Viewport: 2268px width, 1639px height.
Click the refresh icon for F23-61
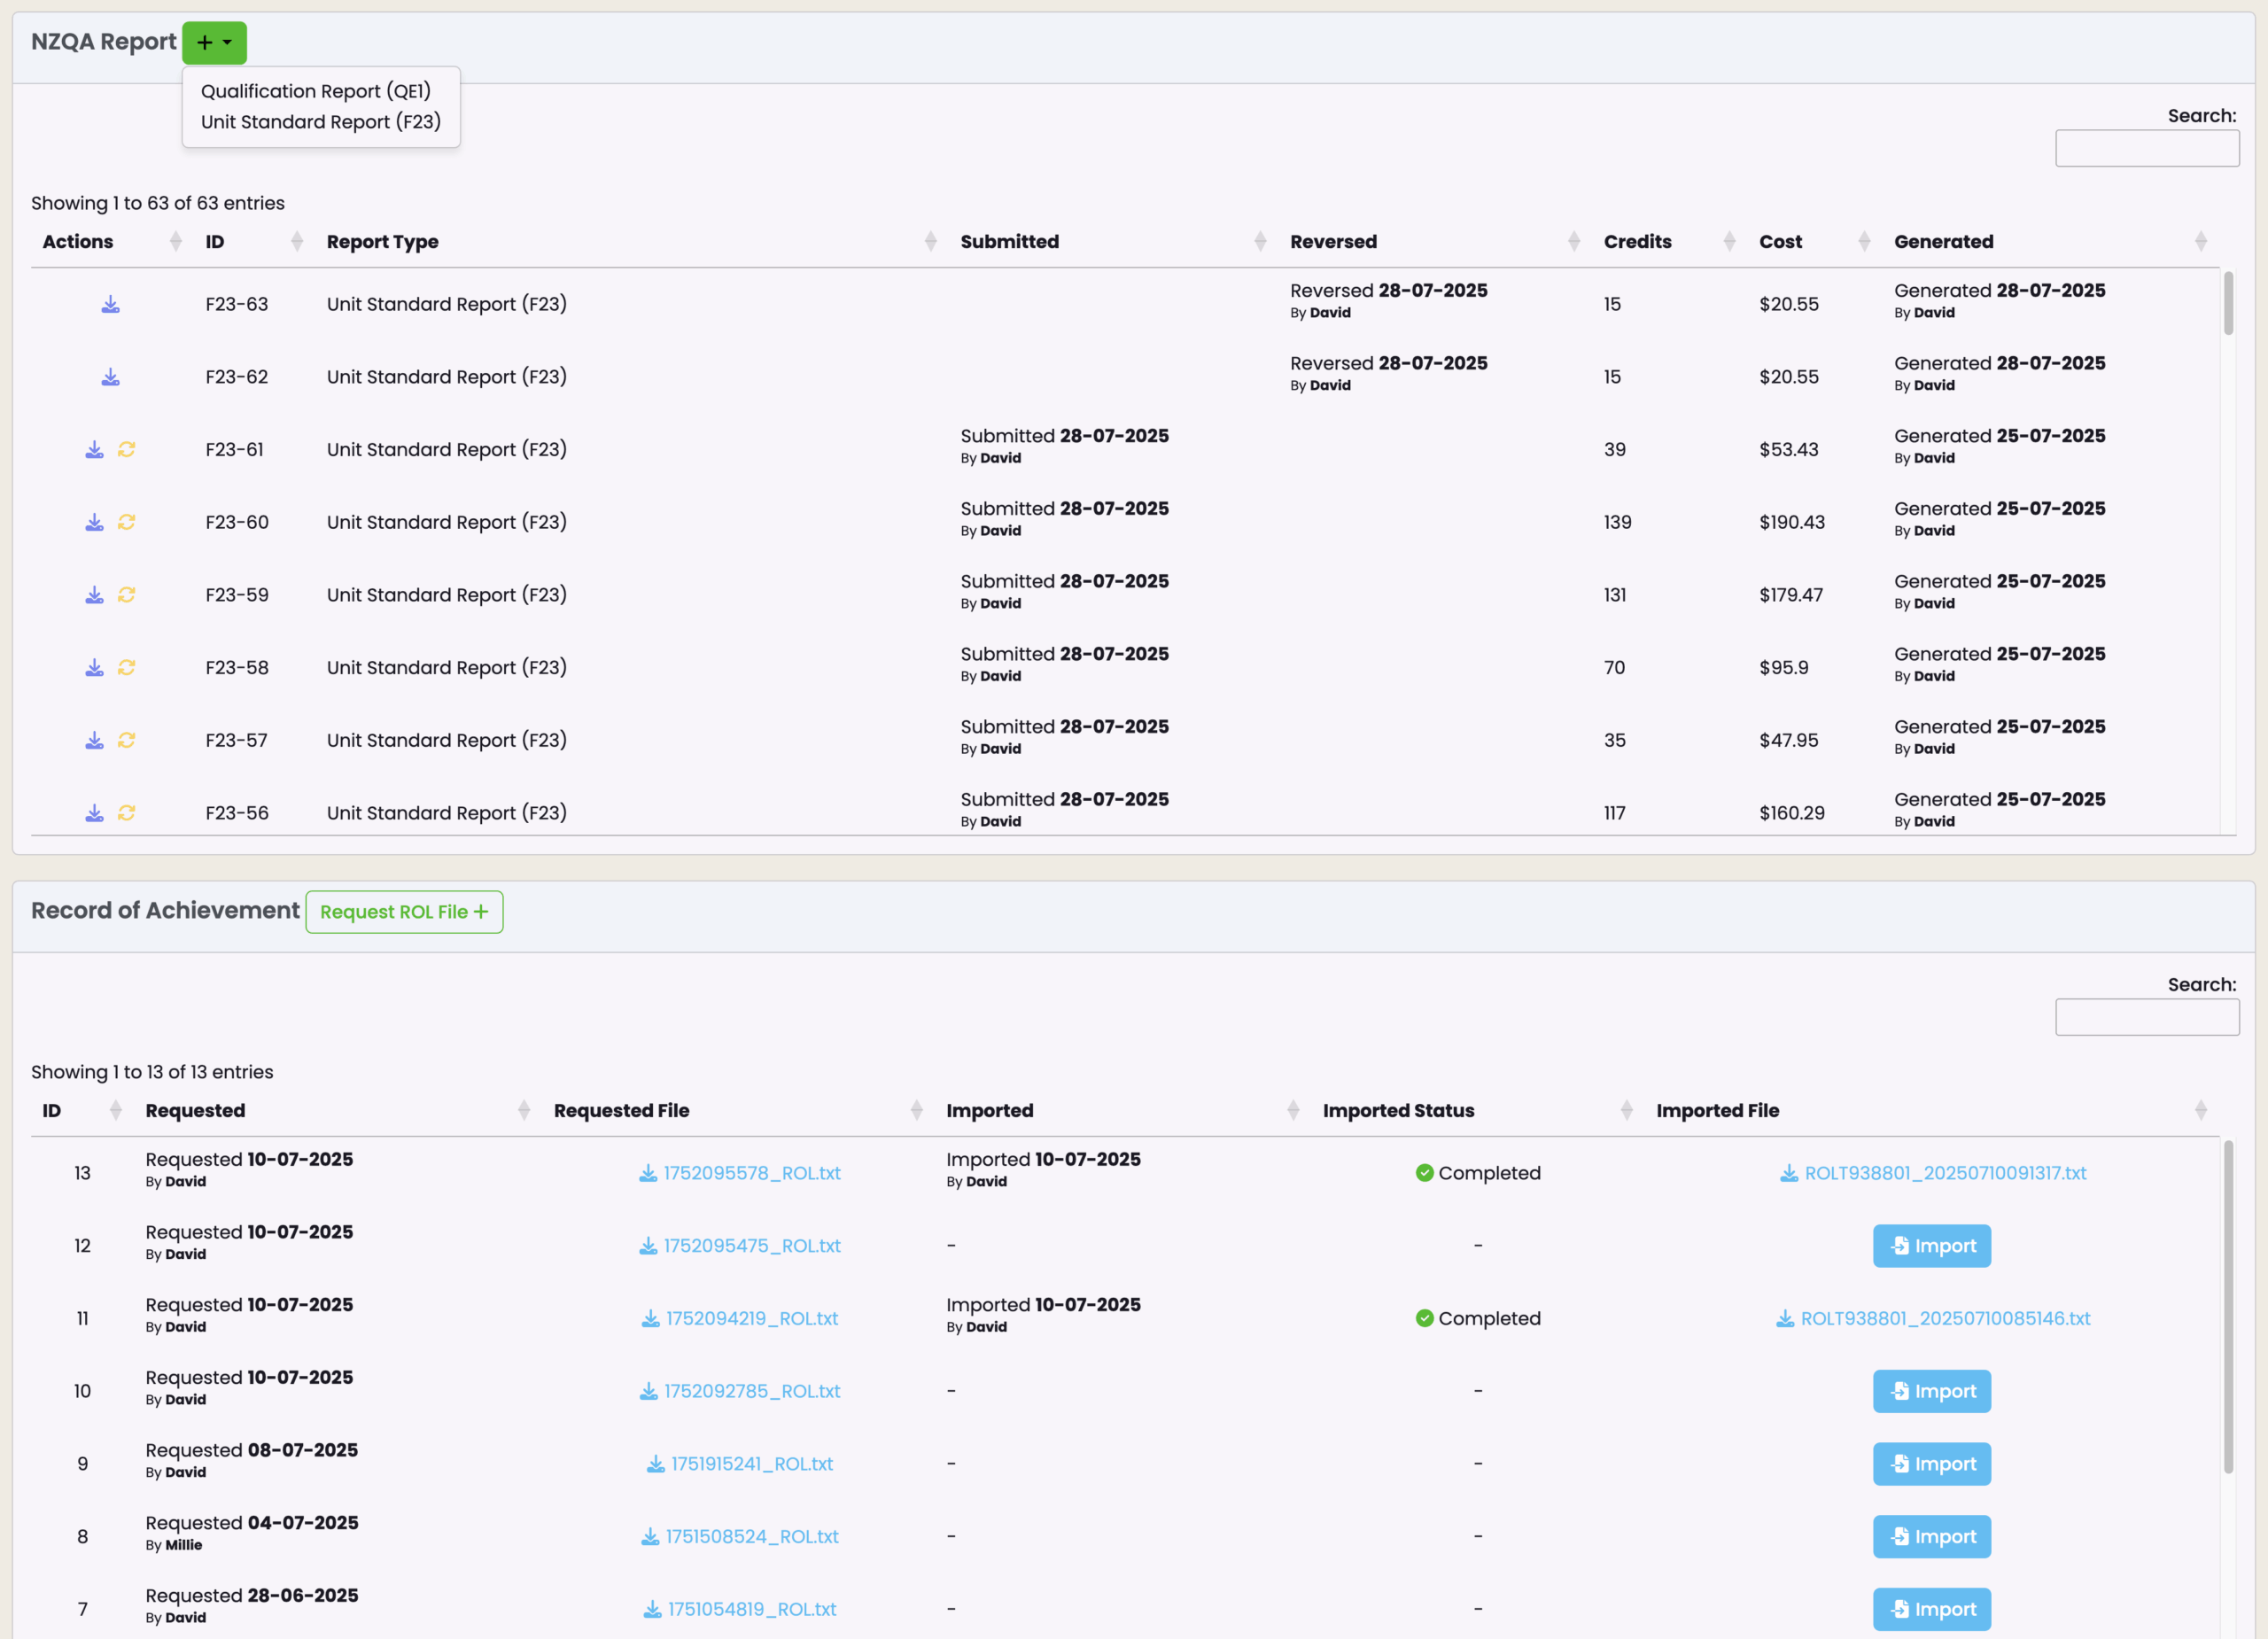126,450
